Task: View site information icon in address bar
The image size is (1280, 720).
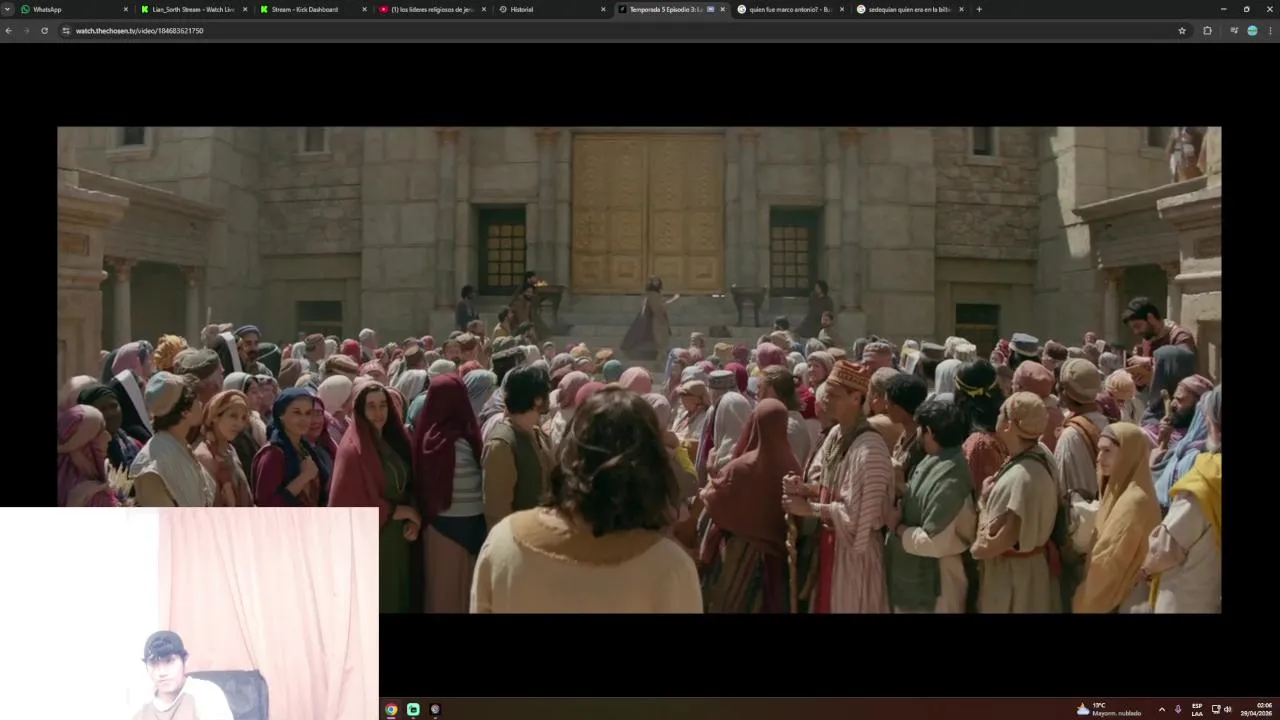Action: [x=66, y=31]
